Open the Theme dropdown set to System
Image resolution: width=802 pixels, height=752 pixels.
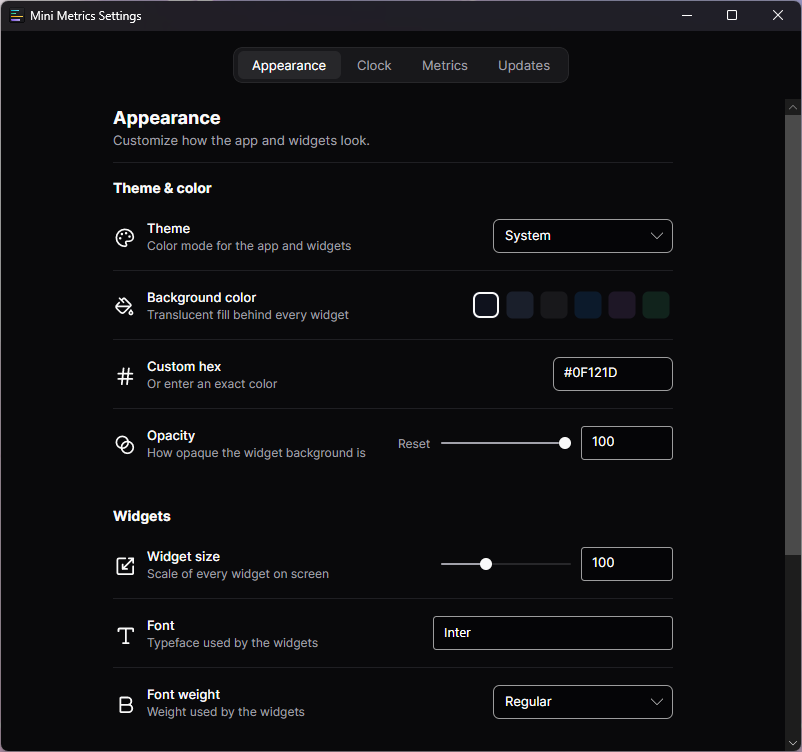click(x=583, y=236)
